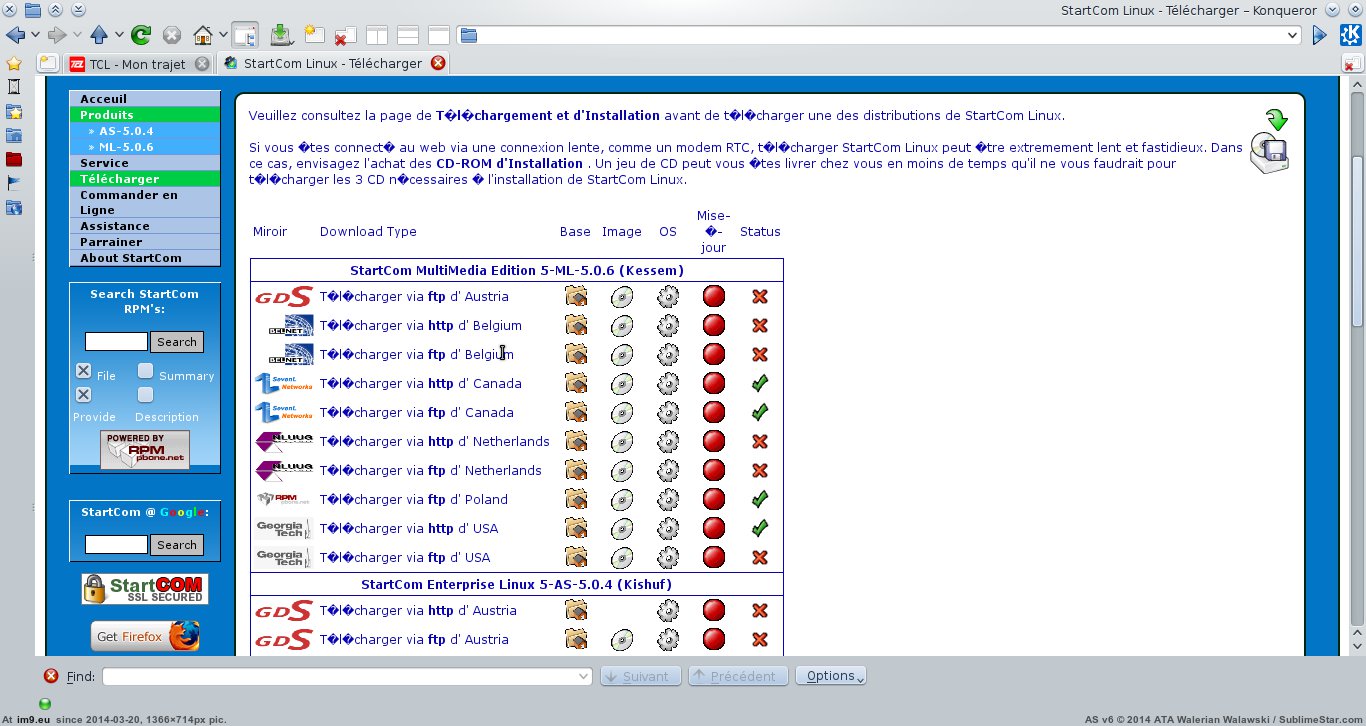Uncheck the File checkbox in RPM search
1366x726 pixels.
click(84, 371)
